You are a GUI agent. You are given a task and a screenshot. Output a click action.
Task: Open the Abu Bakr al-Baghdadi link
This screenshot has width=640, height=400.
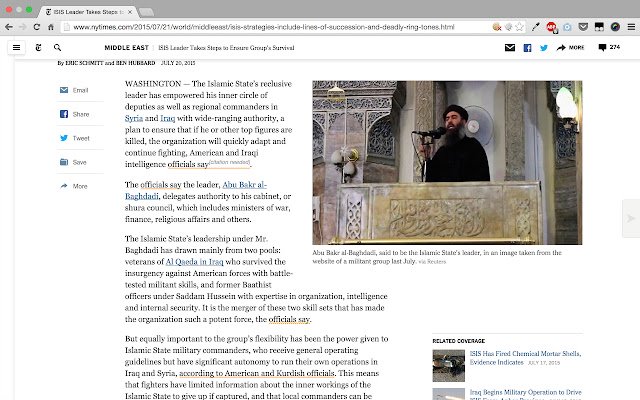click(196, 191)
